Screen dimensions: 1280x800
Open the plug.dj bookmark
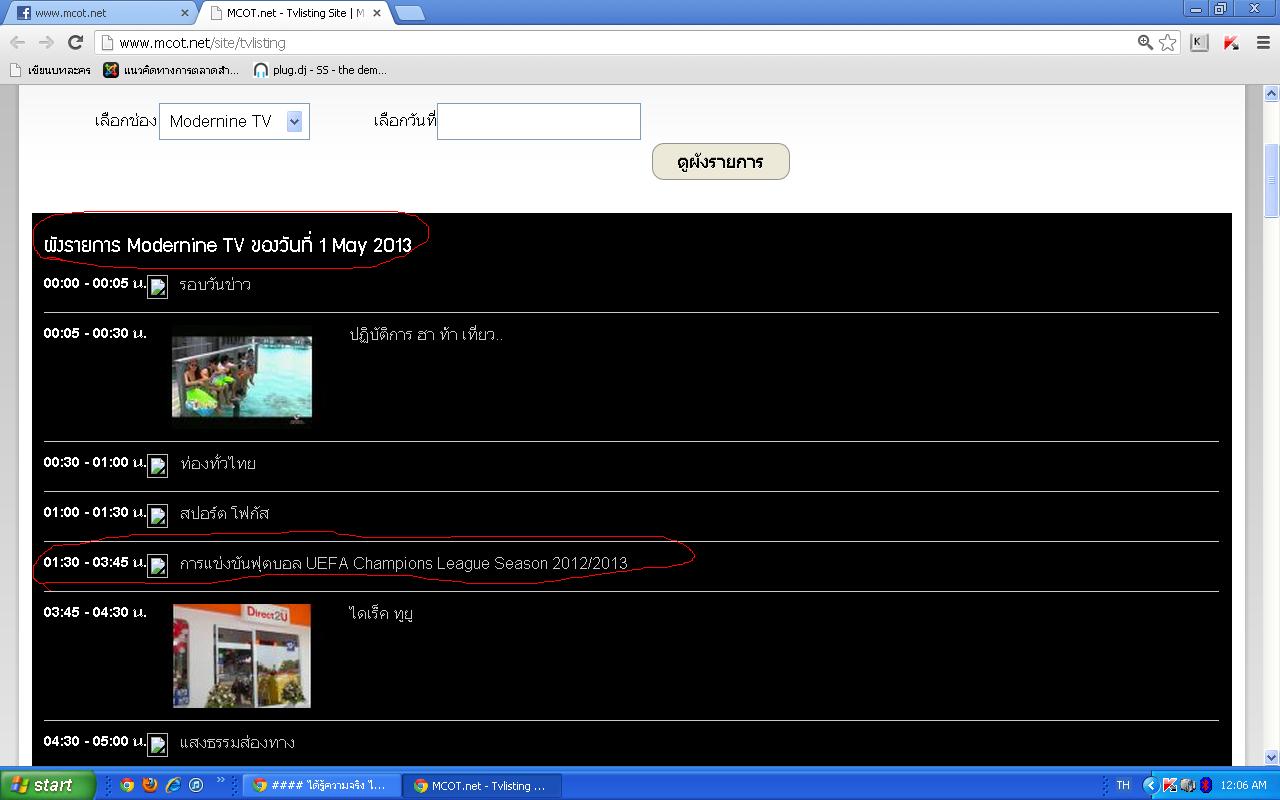320,70
